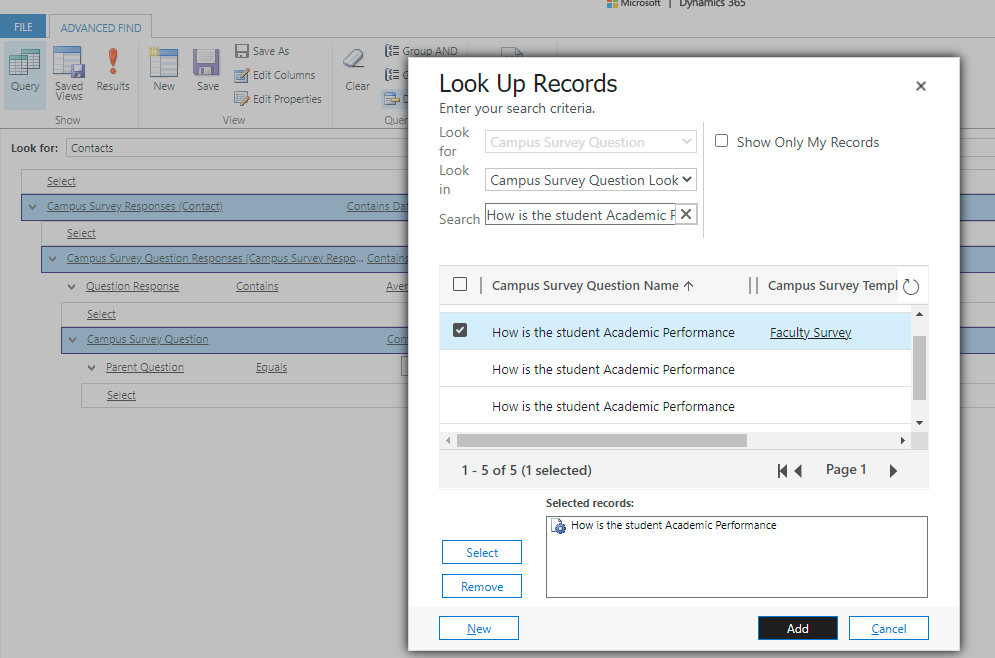Collapse the Question Response row chevron
Screen dimensions: 995x658
(72, 287)
